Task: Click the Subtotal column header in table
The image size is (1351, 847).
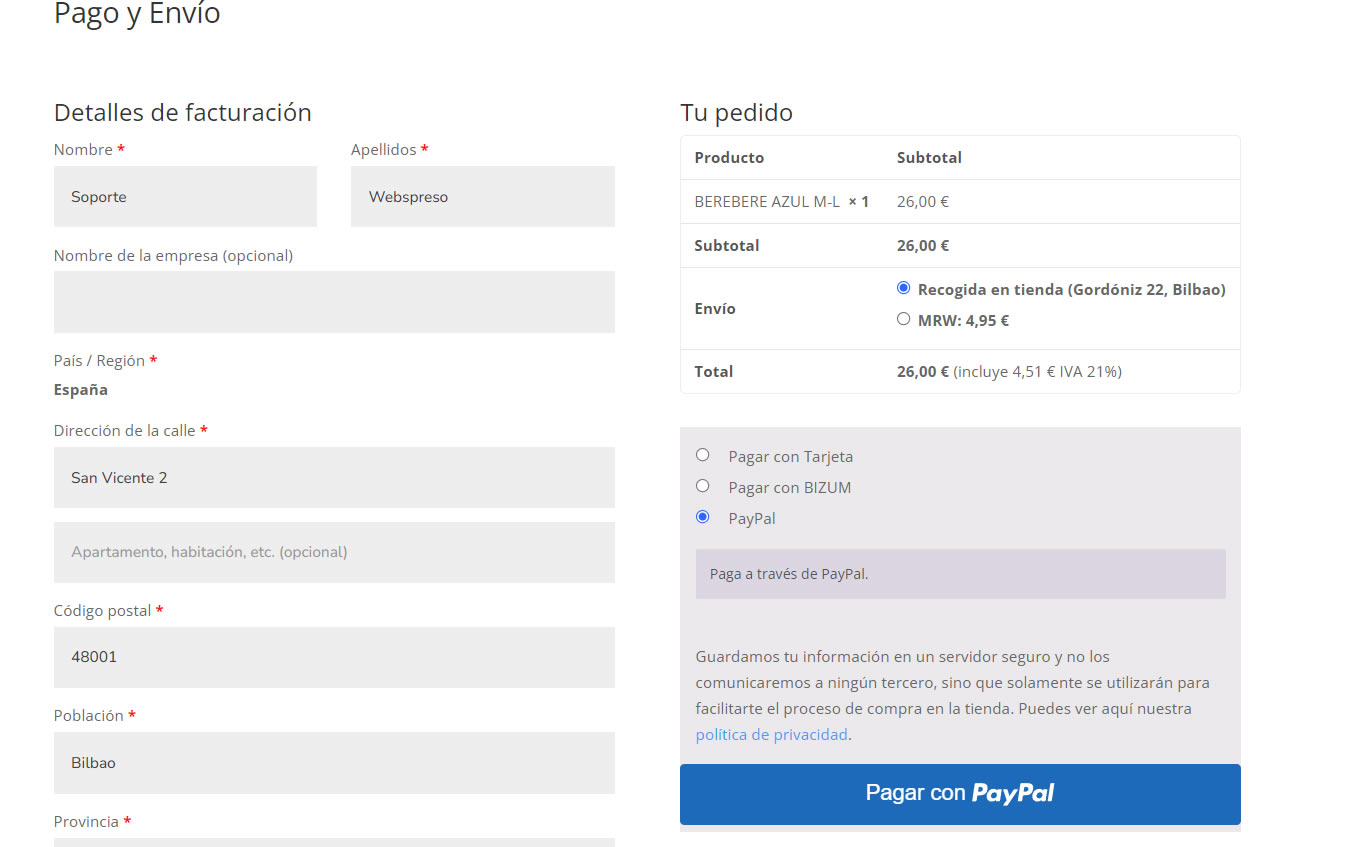Action: coord(929,157)
